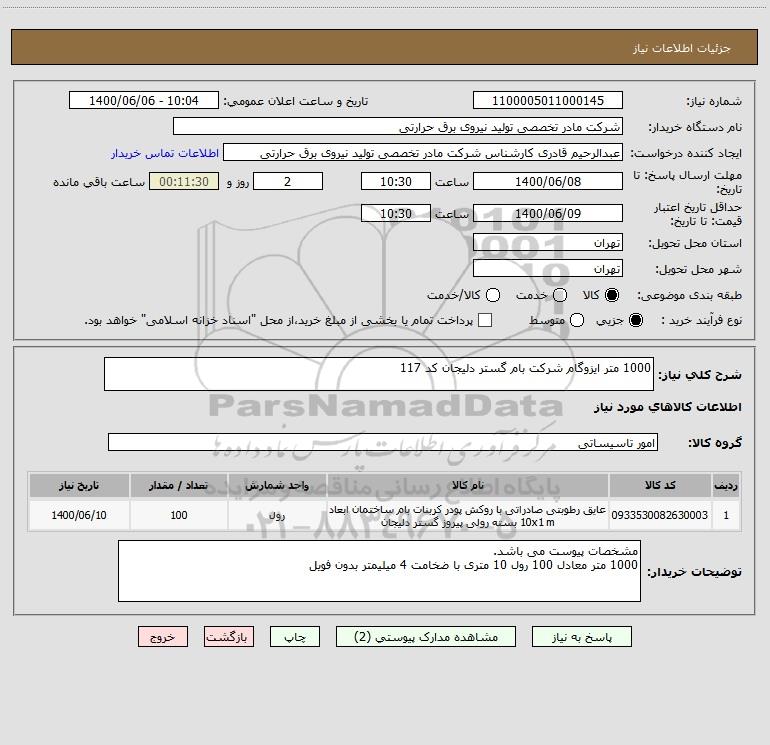Screen dimensions: 770x745
Task: Click the تاریخ نیاز column header
Action: [79, 485]
